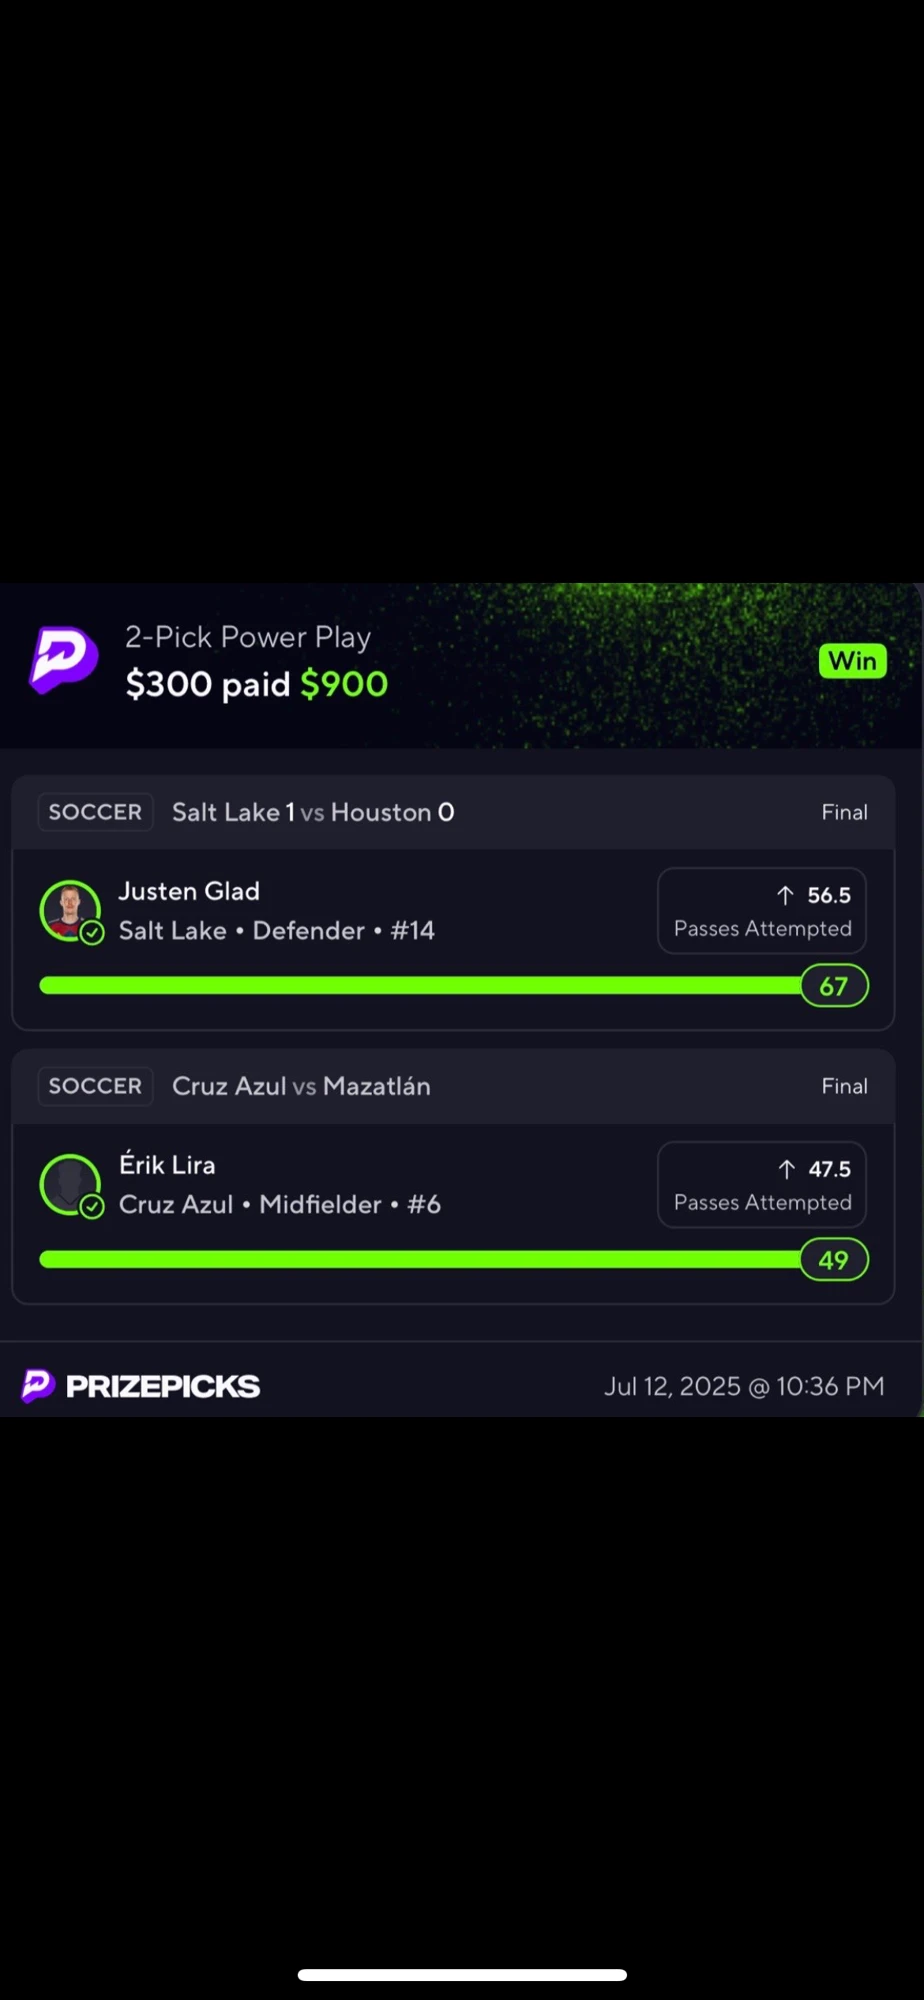Click the Salt Lake 1 vs Houston 0 matchup
Image resolution: width=924 pixels, height=2000 pixels.
(x=313, y=812)
